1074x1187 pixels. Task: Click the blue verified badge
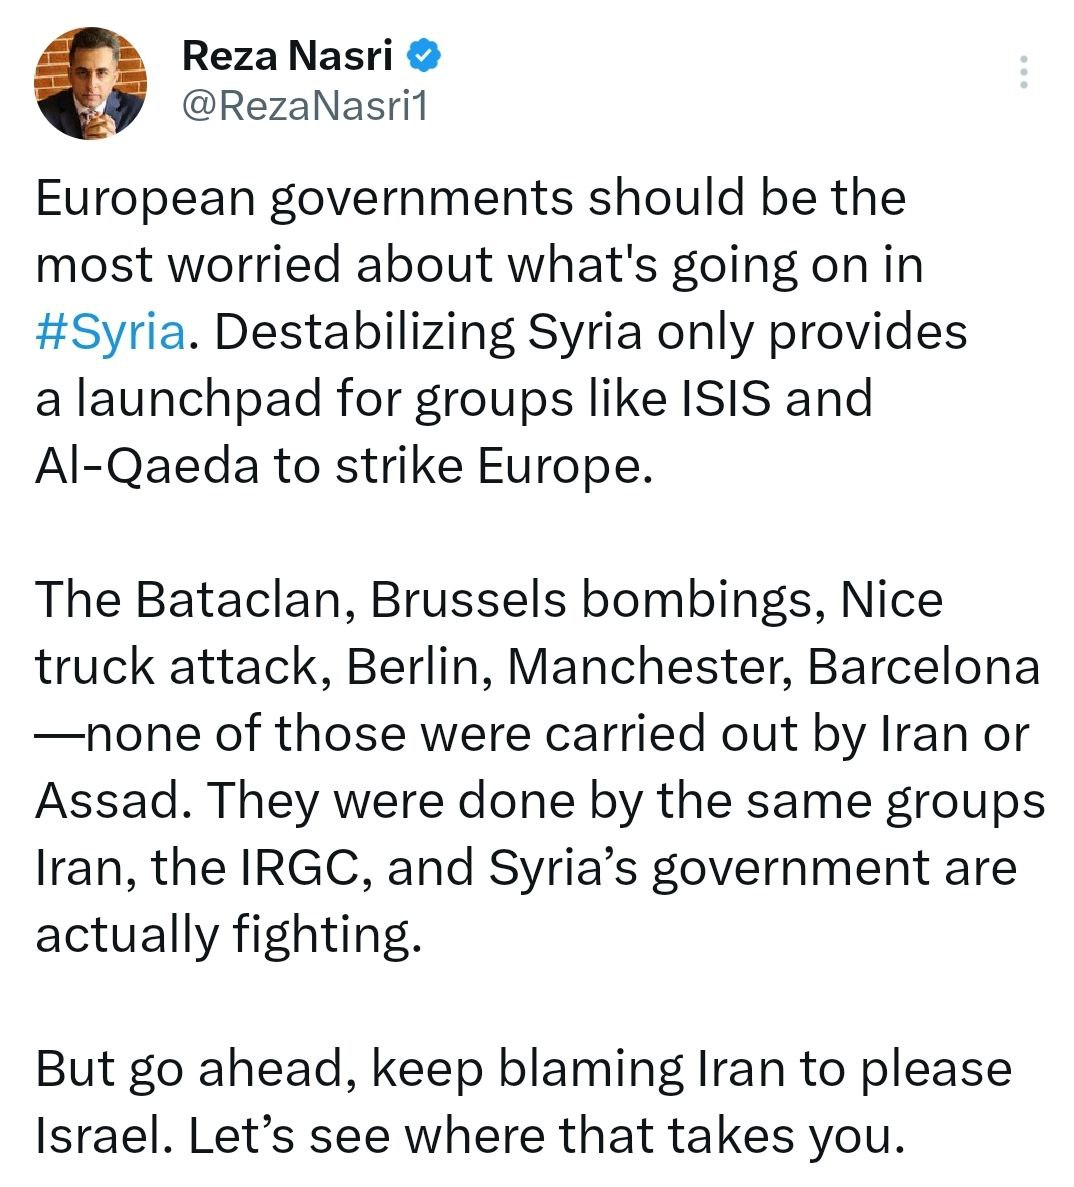coord(424,57)
